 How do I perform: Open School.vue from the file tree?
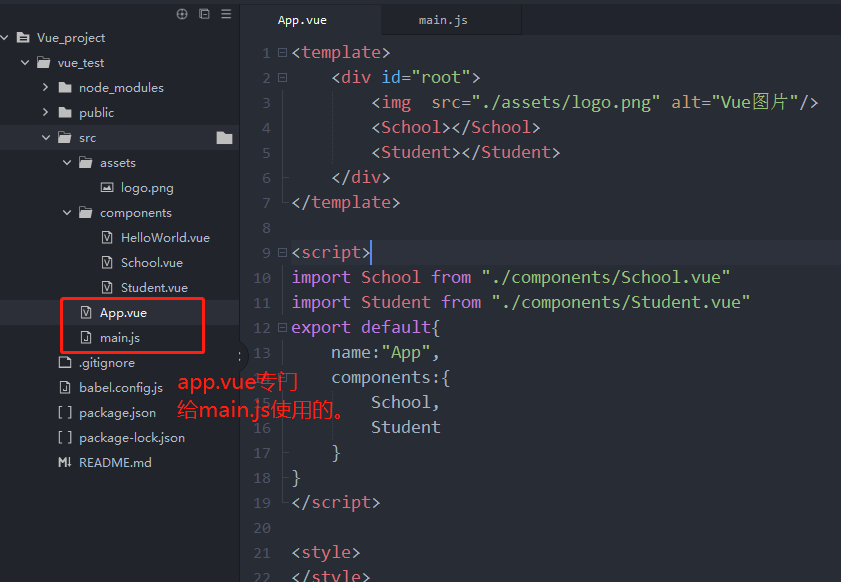pyautogui.click(x=152, y=263)
